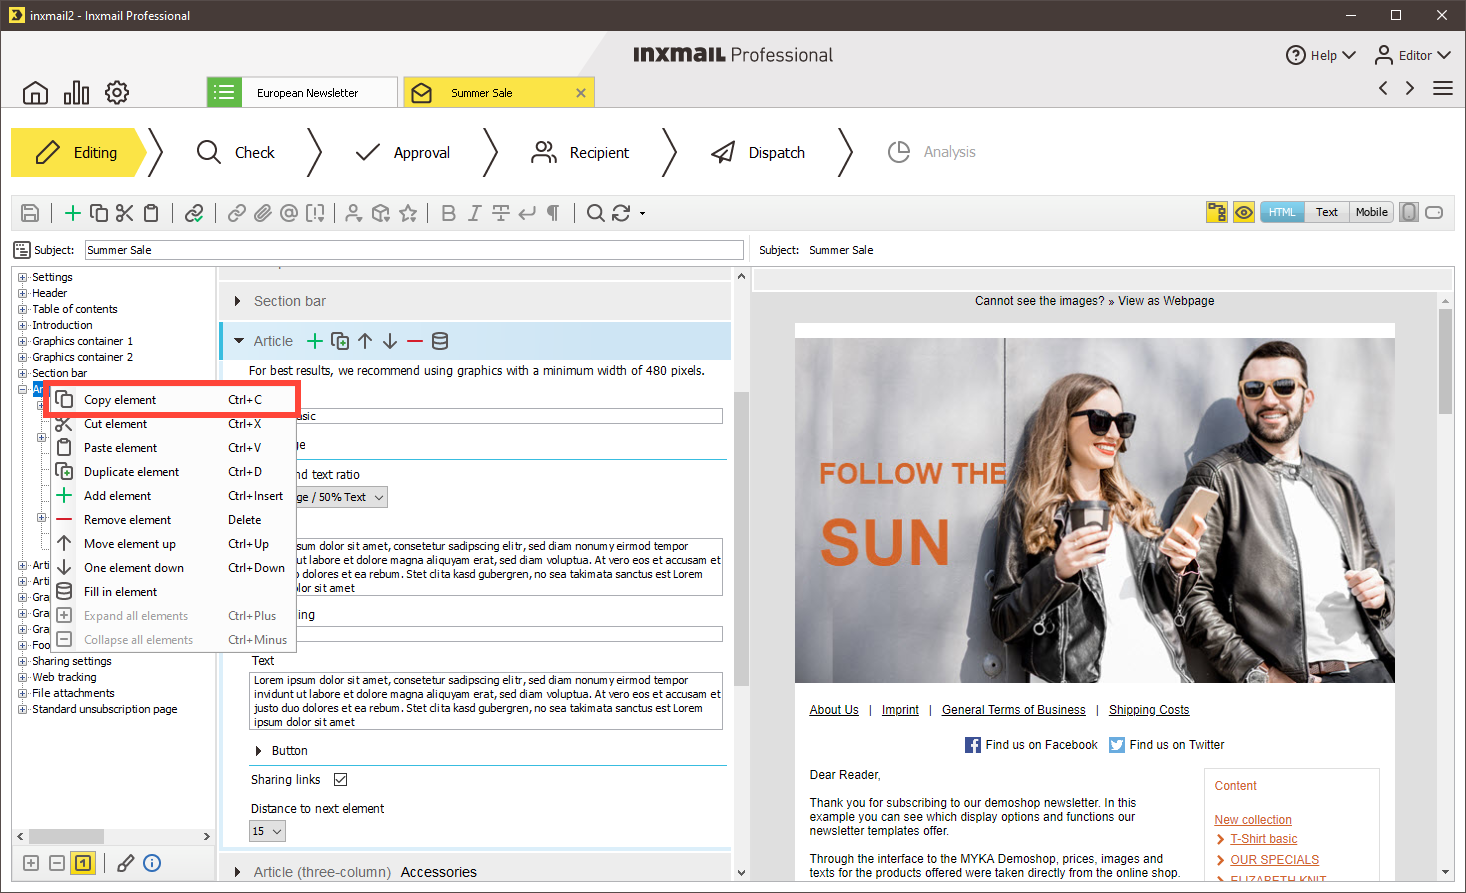Click the info icon below the tree
The height and width of the screenshot is (893, 1466).
152,863
